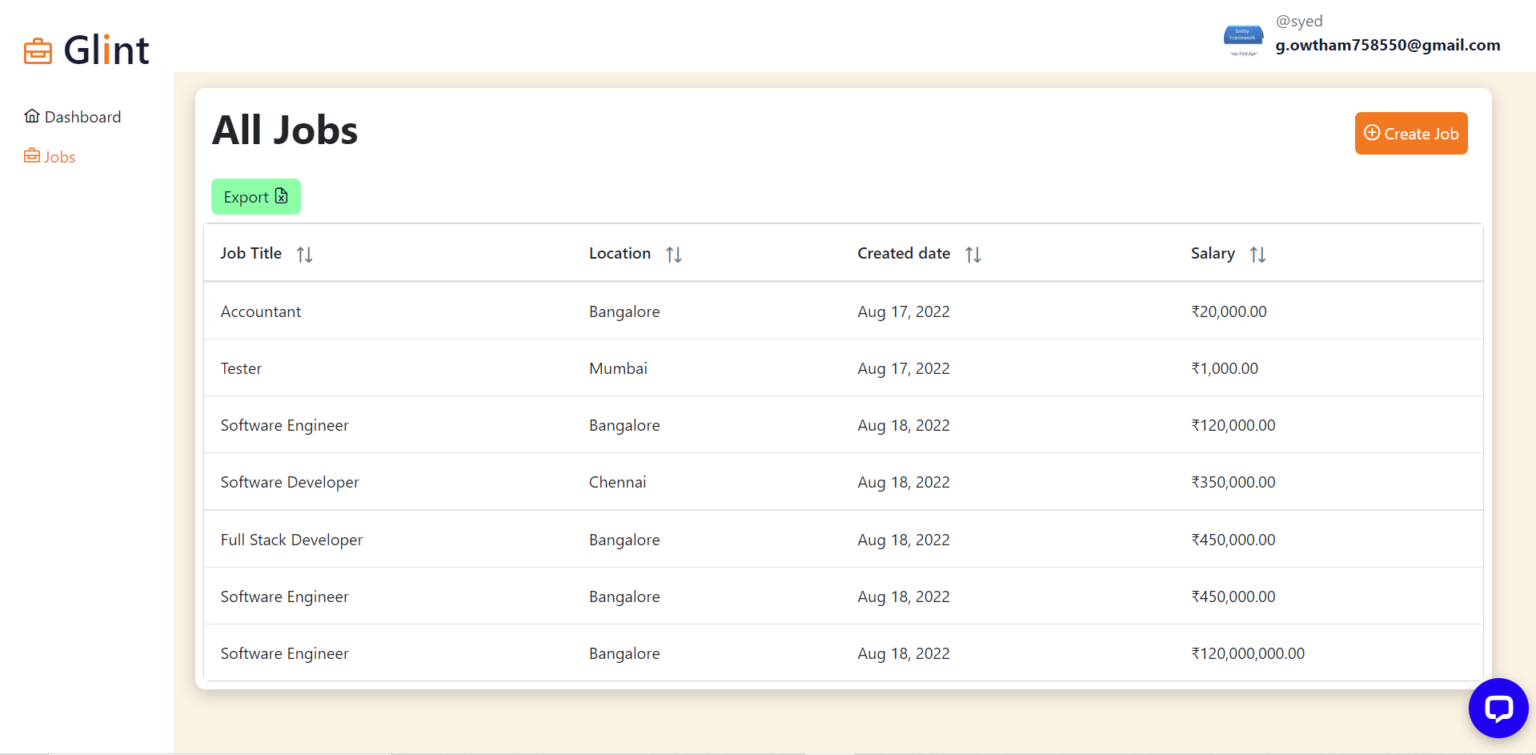The width and height of the screenshot is (1536, 755).
Task: Select the Tester job in Mumbai
Action: point(241,369)
